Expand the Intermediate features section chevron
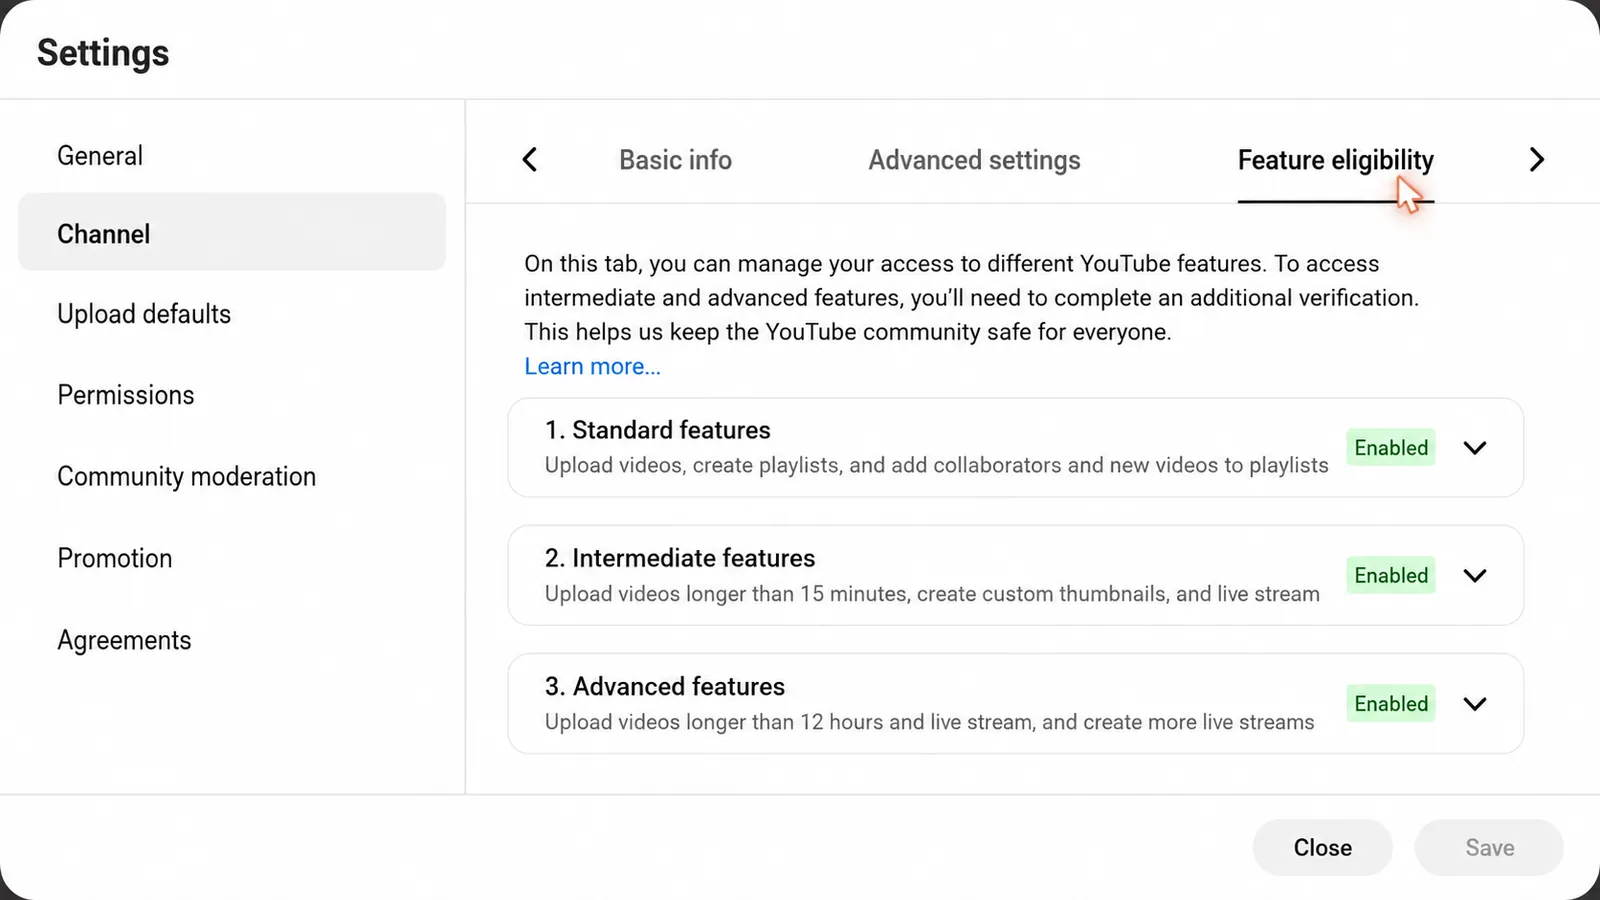Screen dimensions: 1600x900 [x=1475, y=576]
